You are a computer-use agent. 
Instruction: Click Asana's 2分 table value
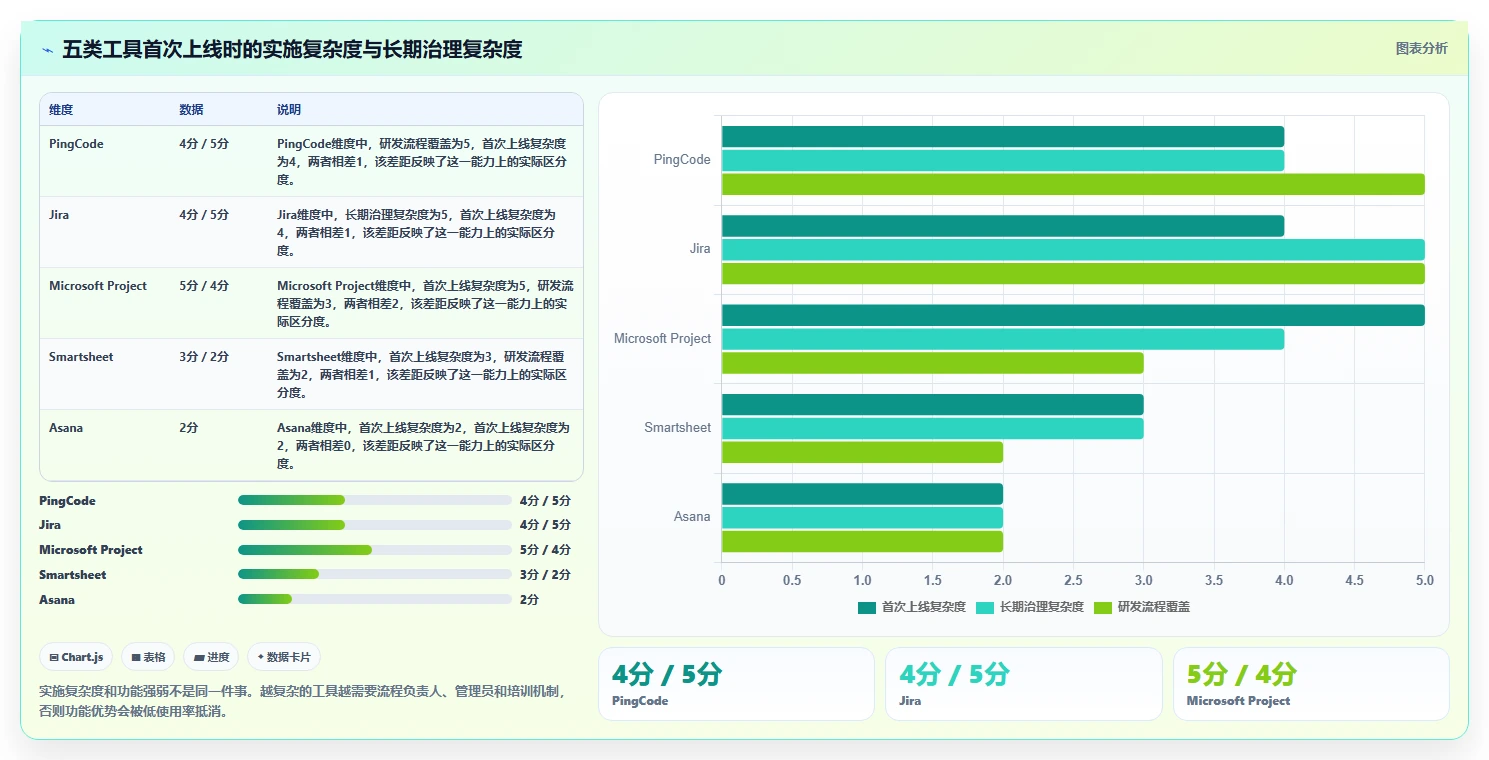tap(189, 428)
